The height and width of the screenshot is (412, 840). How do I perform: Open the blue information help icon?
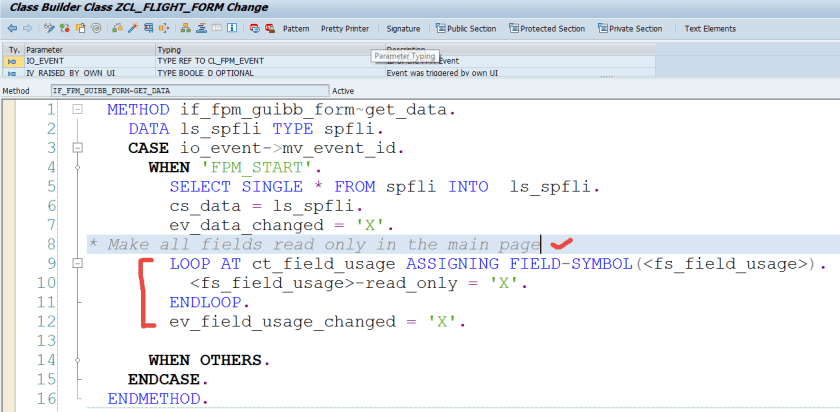point(232,28)
